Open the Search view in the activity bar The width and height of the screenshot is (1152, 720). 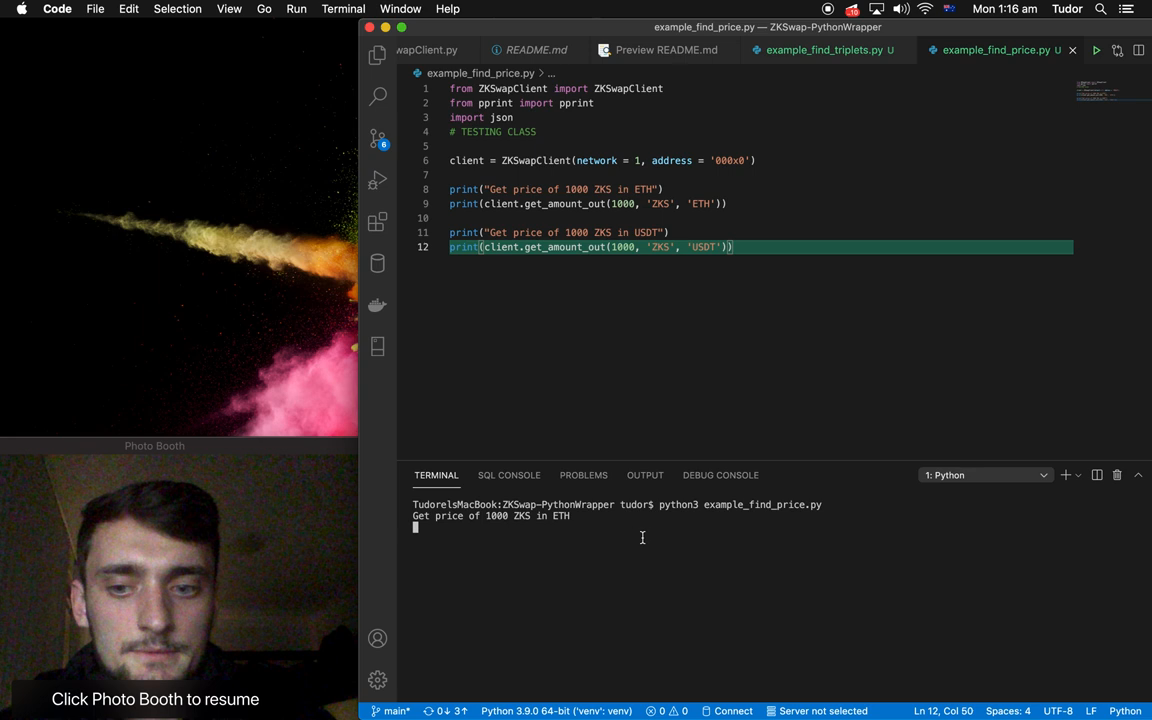pos(378,96)
